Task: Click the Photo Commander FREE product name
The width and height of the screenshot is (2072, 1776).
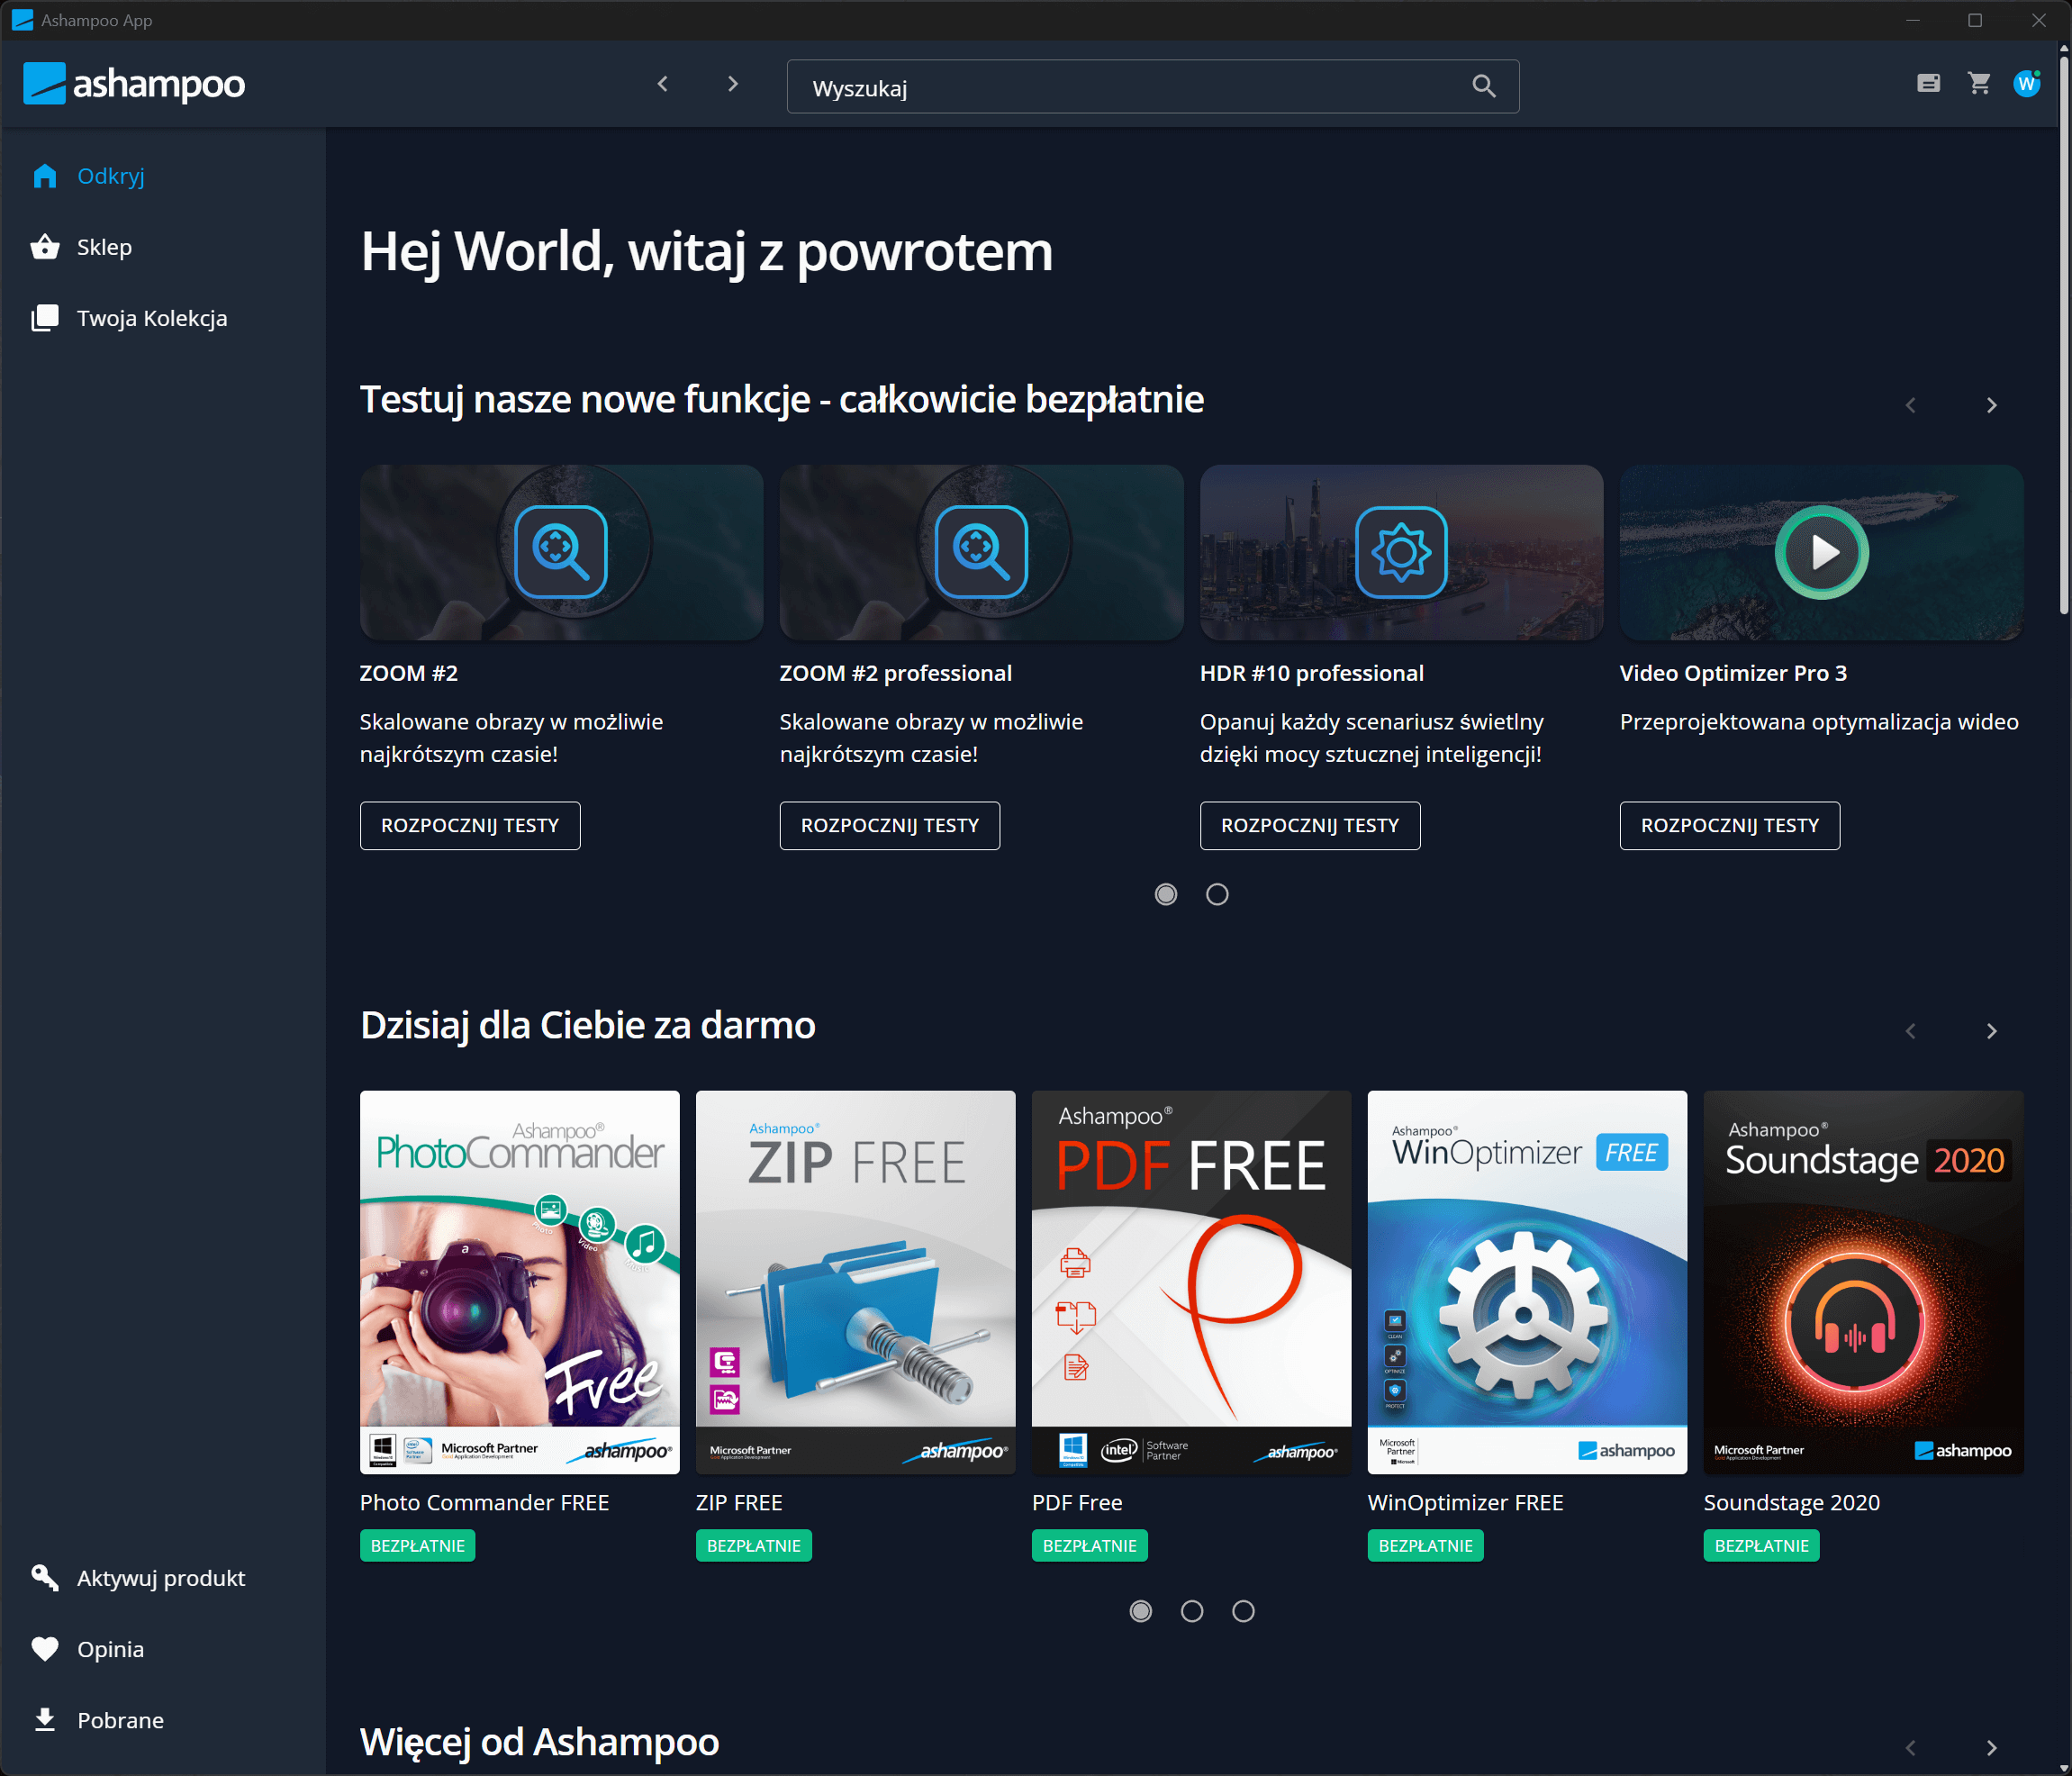Action: pos(484,1502)
